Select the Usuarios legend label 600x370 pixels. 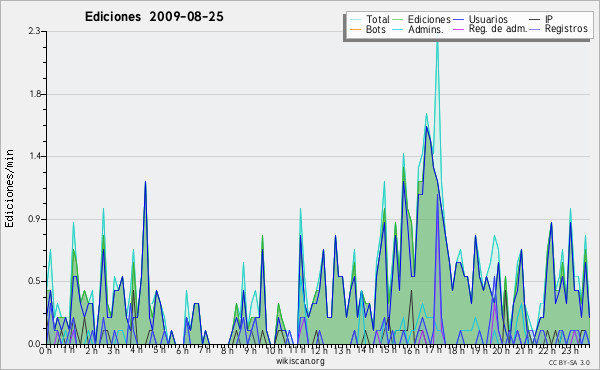[488, 19]
